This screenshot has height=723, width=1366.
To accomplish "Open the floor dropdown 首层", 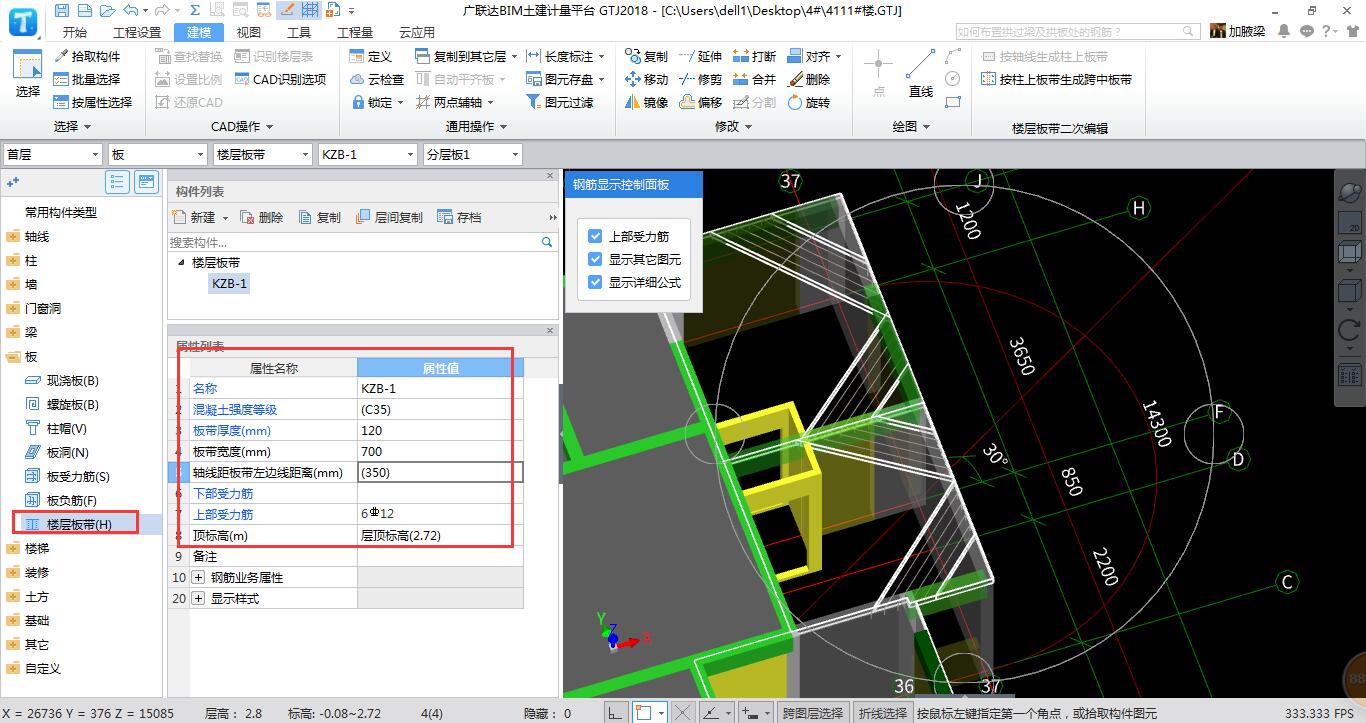I will 53,154.
